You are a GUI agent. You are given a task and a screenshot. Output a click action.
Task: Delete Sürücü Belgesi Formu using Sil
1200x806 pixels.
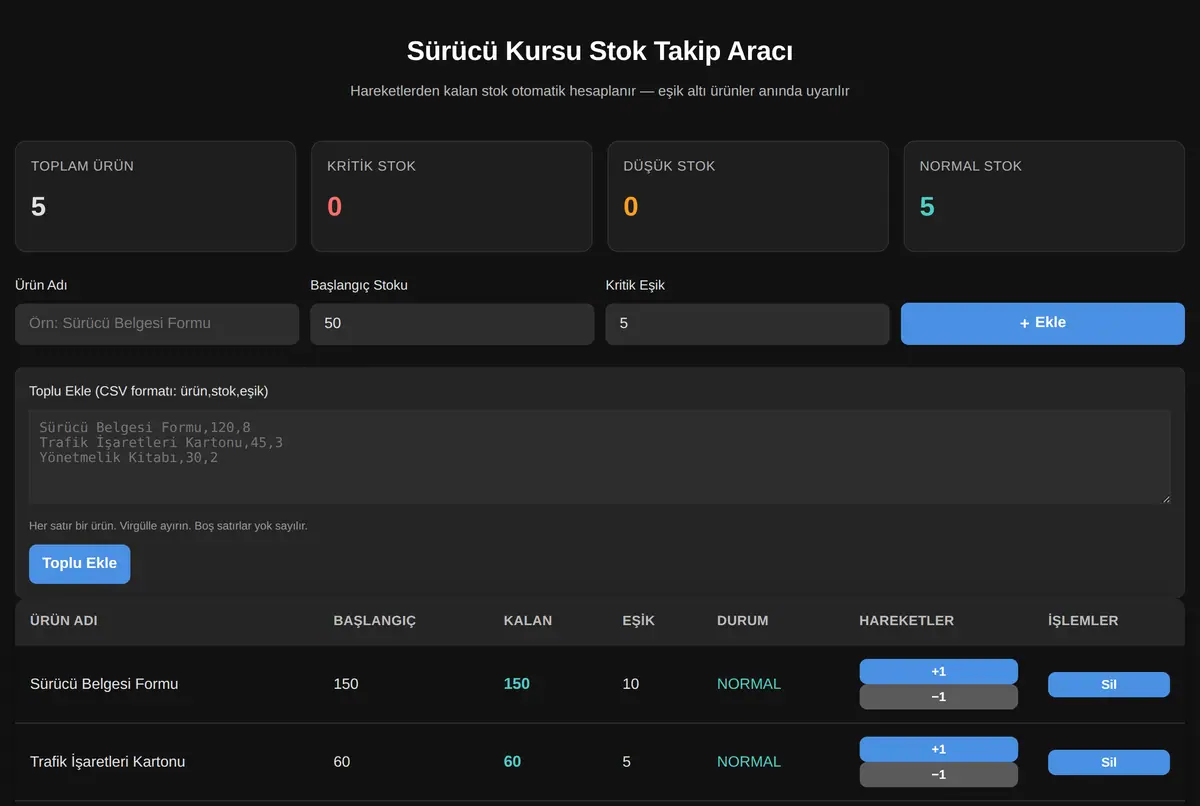click(1109, 685)
